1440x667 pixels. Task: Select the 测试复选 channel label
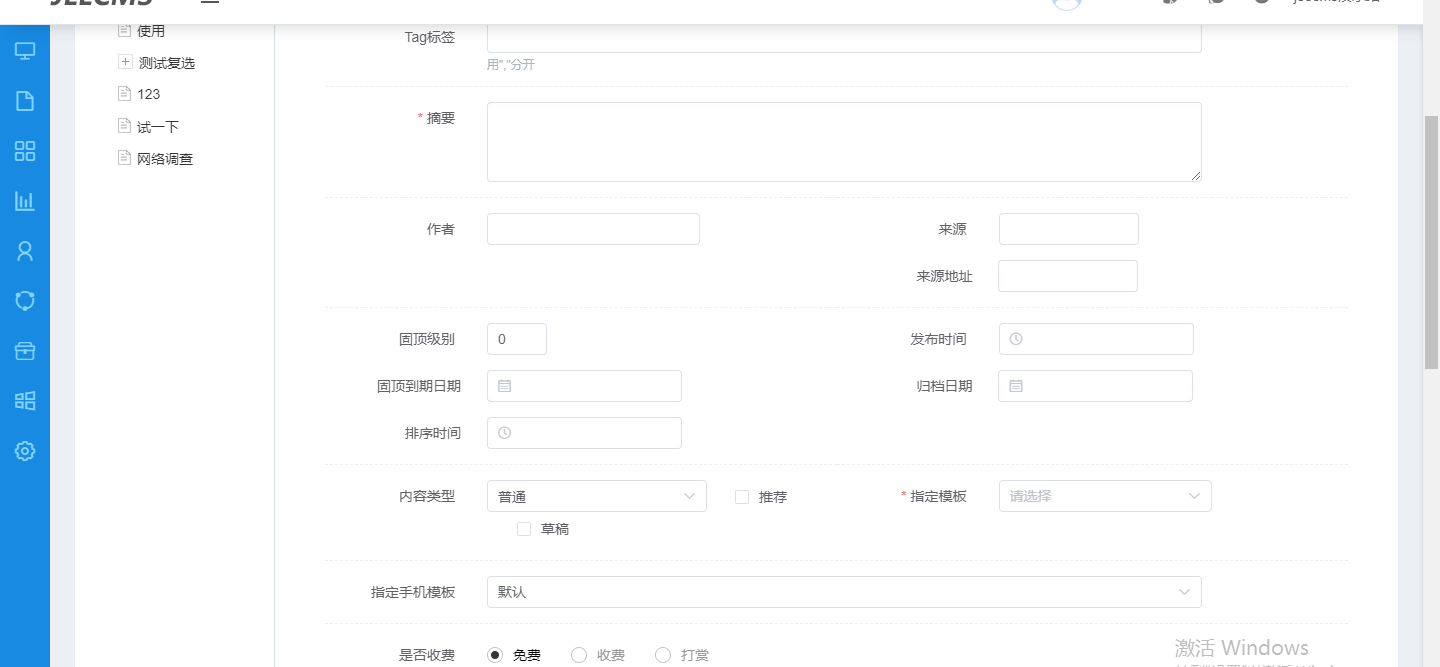tap(167, 63)
